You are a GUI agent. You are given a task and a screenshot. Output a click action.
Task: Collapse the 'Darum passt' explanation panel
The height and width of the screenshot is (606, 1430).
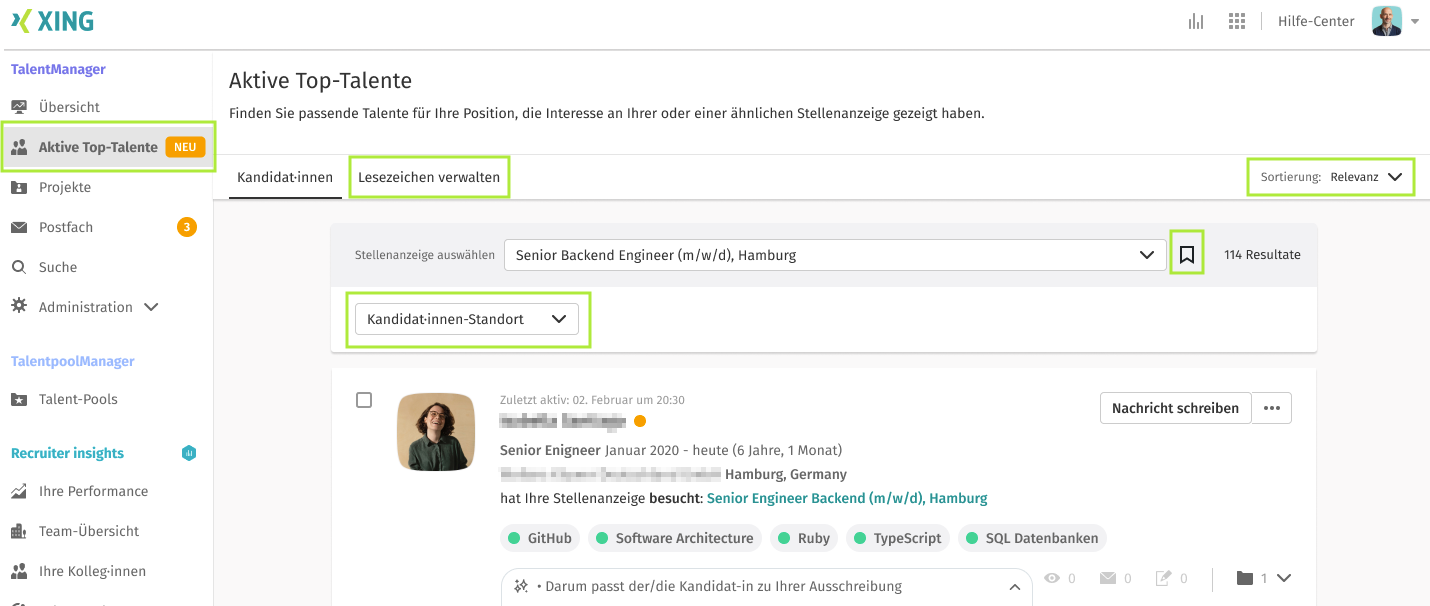(1014, 587)
